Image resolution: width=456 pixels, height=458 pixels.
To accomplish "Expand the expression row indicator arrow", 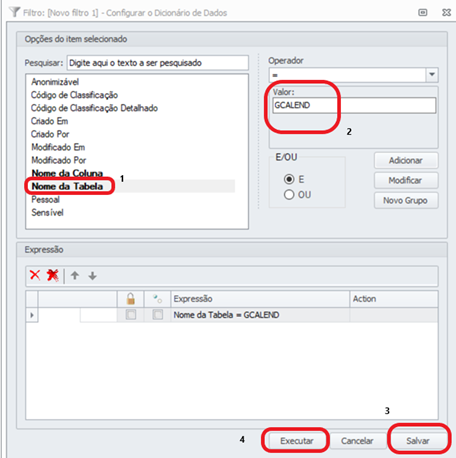I will (32, 315).
